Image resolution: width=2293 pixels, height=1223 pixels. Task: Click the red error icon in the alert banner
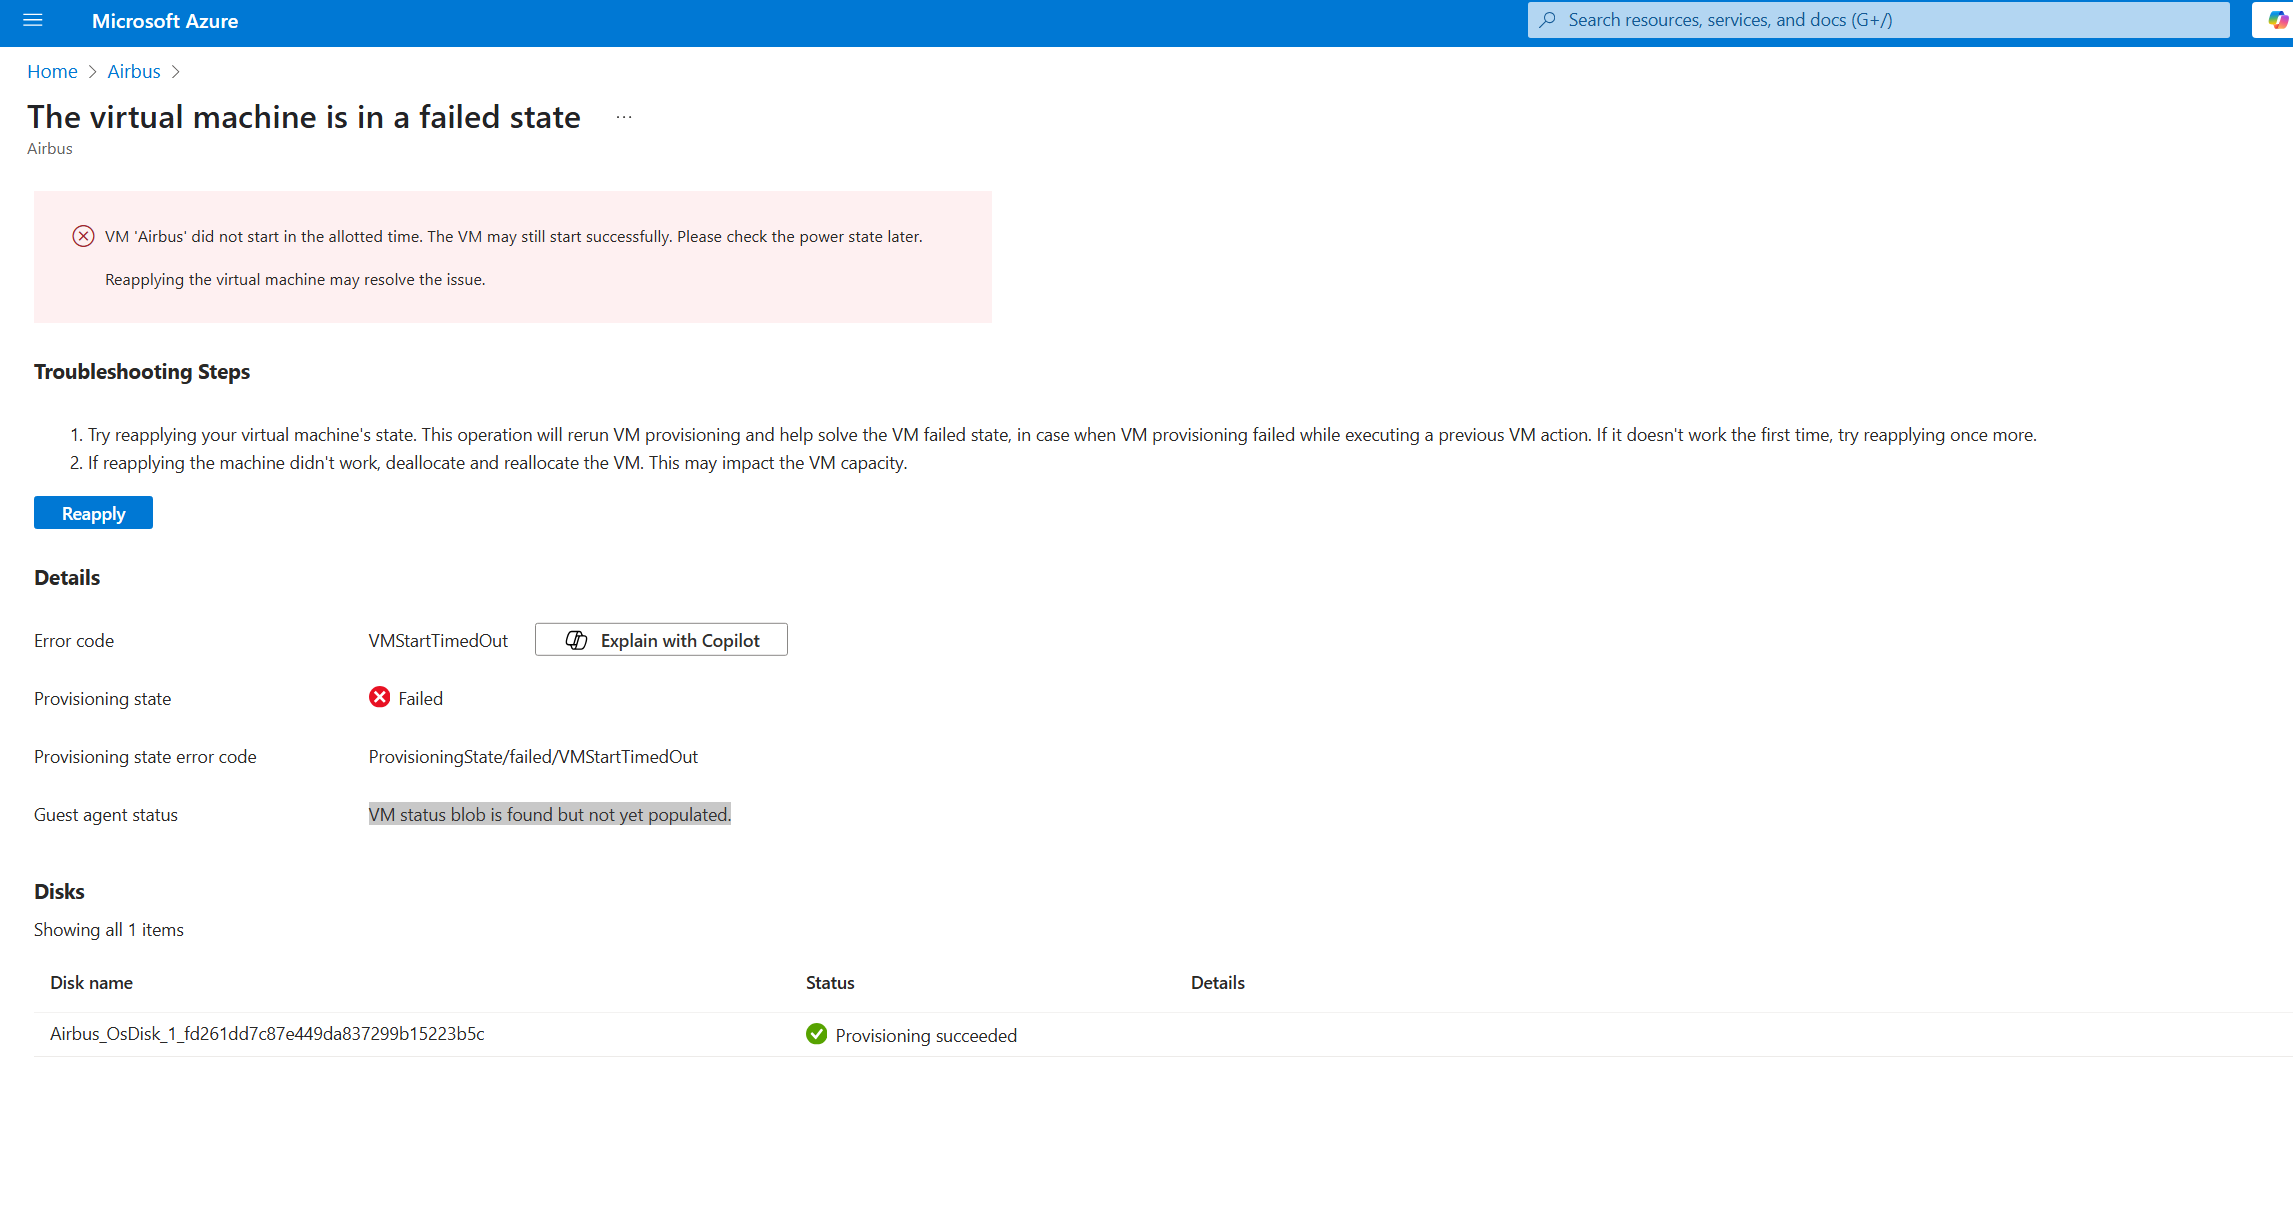point(83,236)
